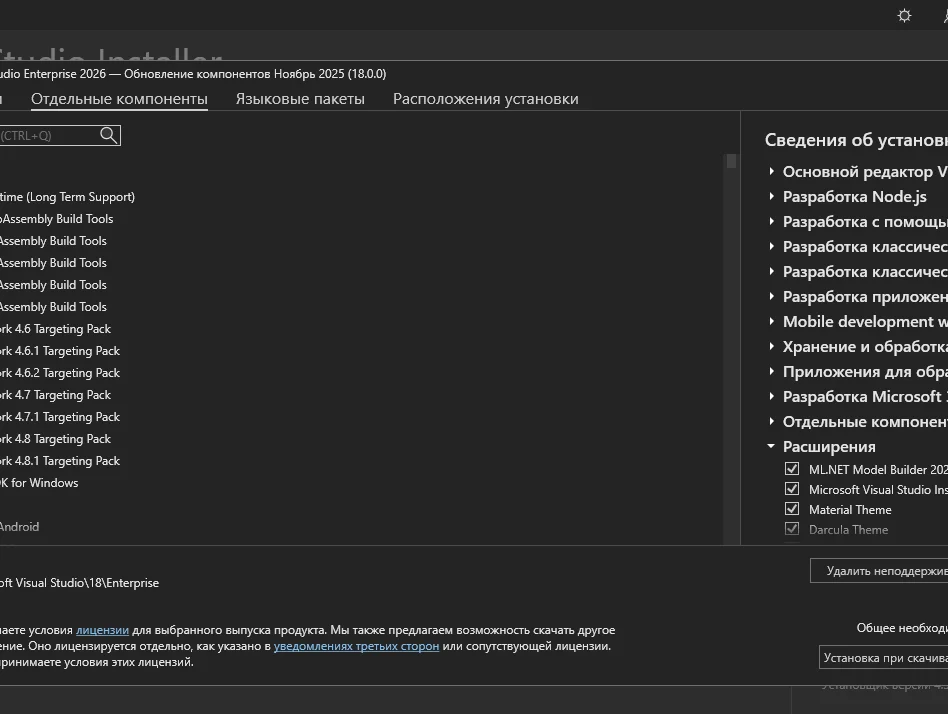
Task: Select the 4.8.1 Targeting Pack item
Action: pos(60,461)
